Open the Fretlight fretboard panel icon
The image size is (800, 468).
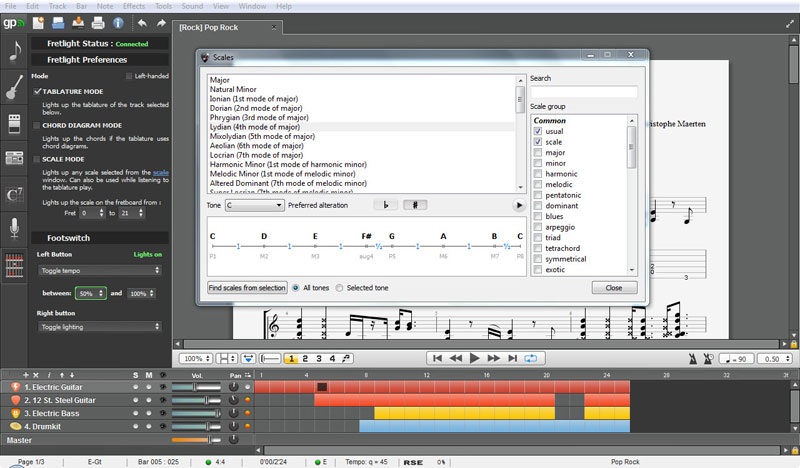pos(15,265)
